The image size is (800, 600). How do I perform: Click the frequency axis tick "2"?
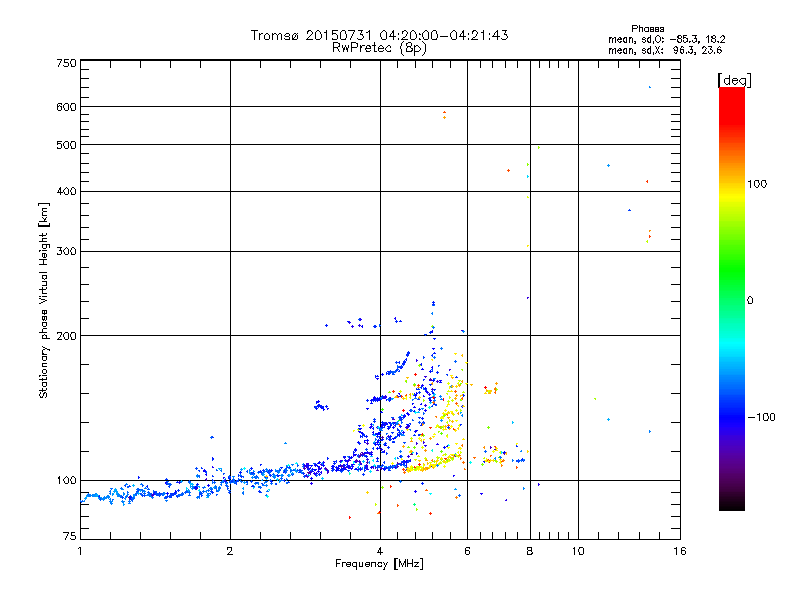coord(230,551)
